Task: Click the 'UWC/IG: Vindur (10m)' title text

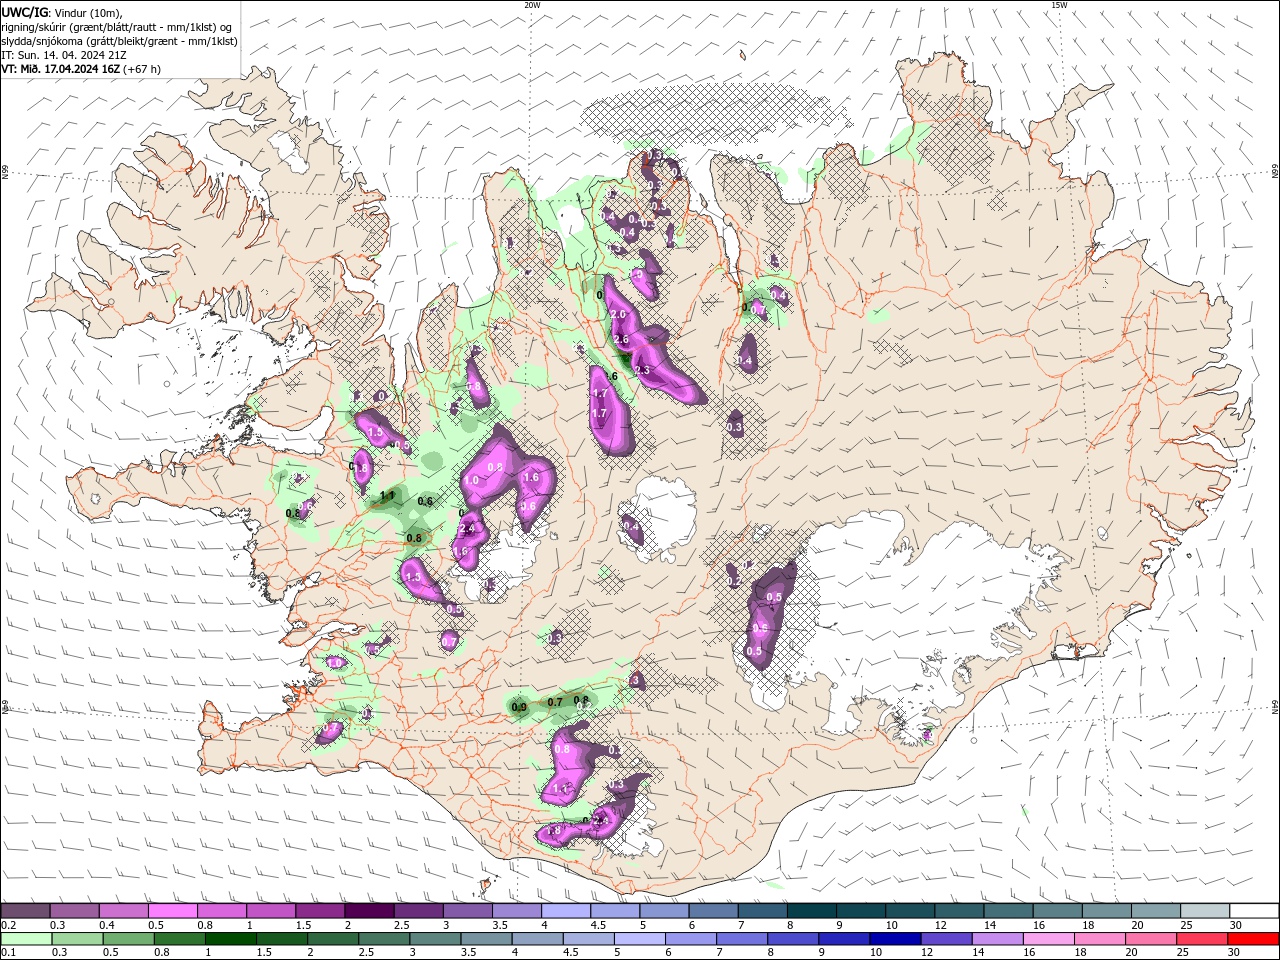Action: (61, 12)
